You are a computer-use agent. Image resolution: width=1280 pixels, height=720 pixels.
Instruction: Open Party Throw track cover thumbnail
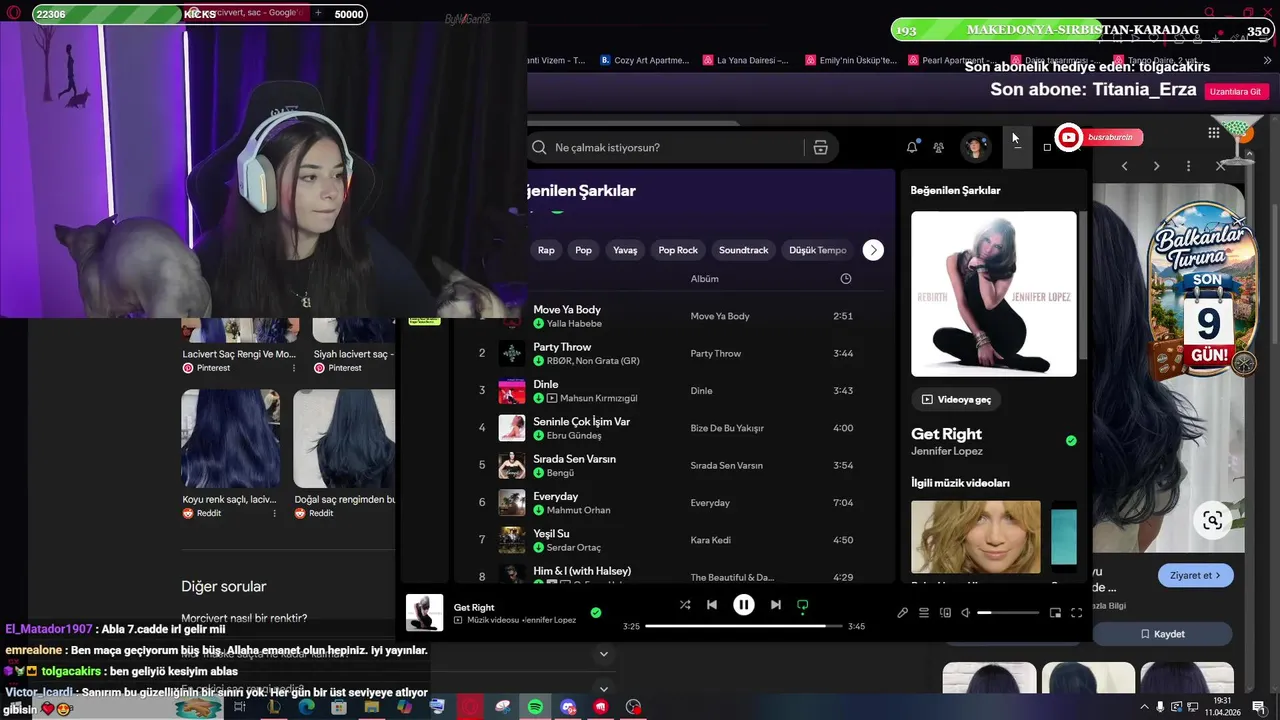[512, 354]
